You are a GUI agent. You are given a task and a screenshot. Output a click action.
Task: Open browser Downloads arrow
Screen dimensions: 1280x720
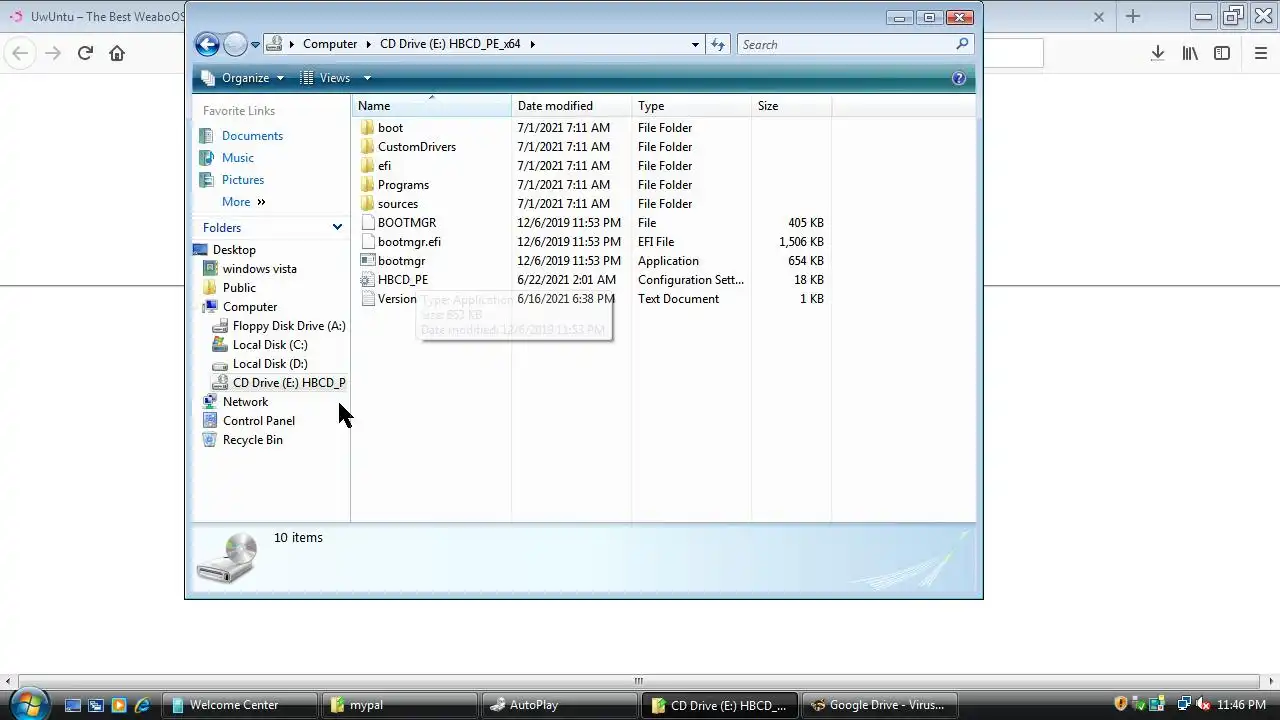(x=1158, y=53)
